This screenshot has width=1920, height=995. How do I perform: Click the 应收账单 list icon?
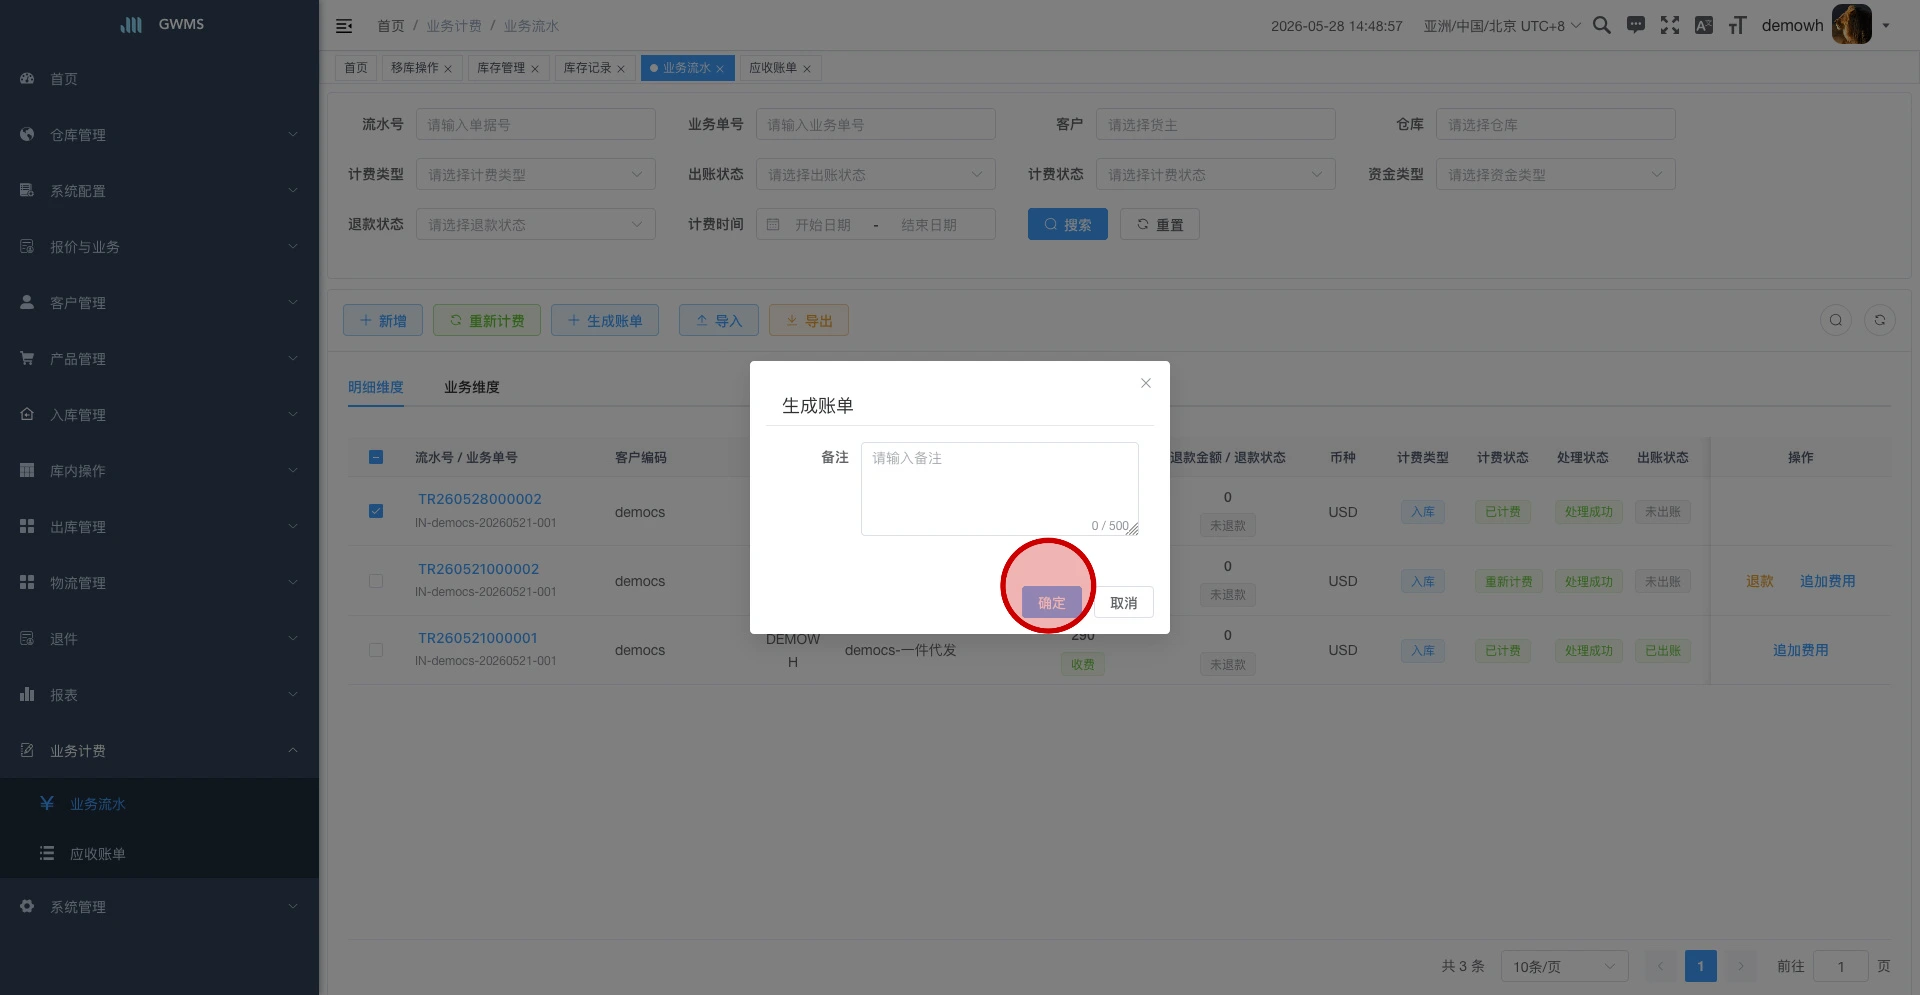47,853
